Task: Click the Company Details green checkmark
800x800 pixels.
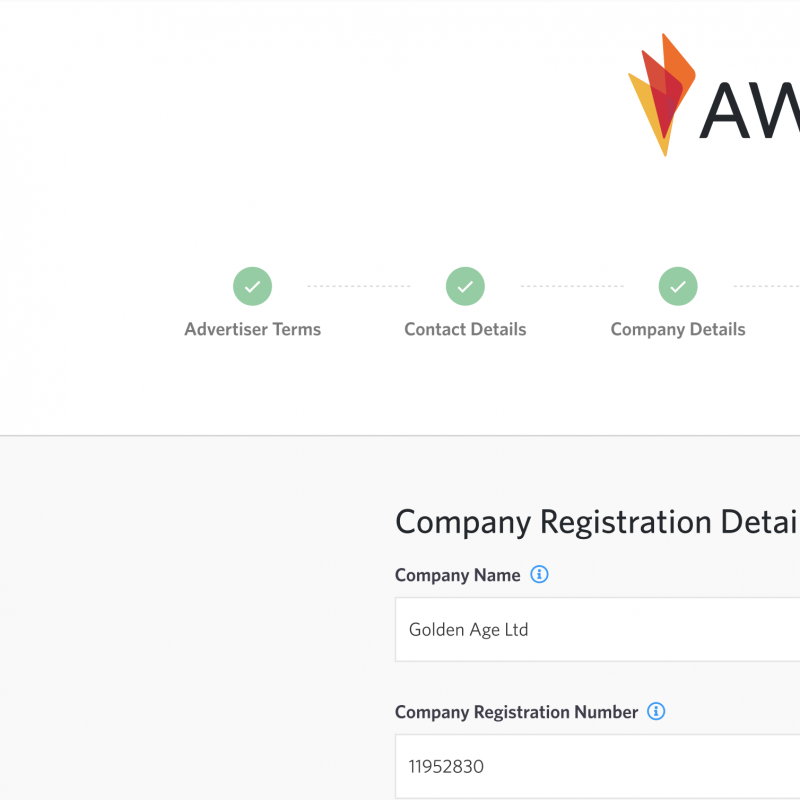Action: (x=678, y=286)
